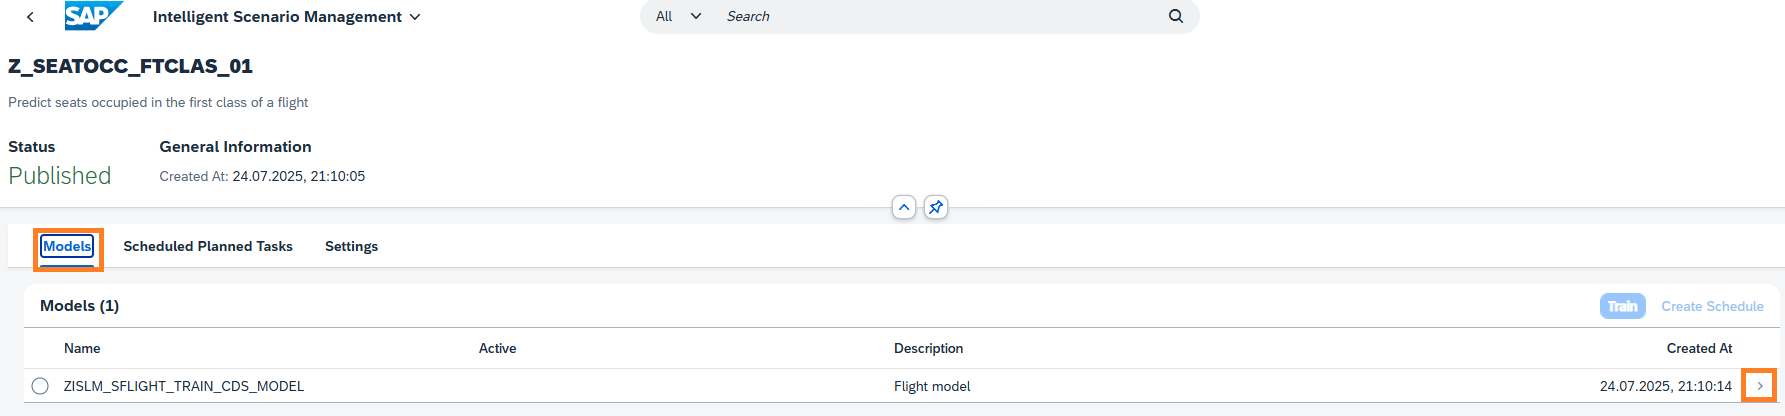Click the SAP logo
This screenshot has width=1785, height=416.
point(93,16)
